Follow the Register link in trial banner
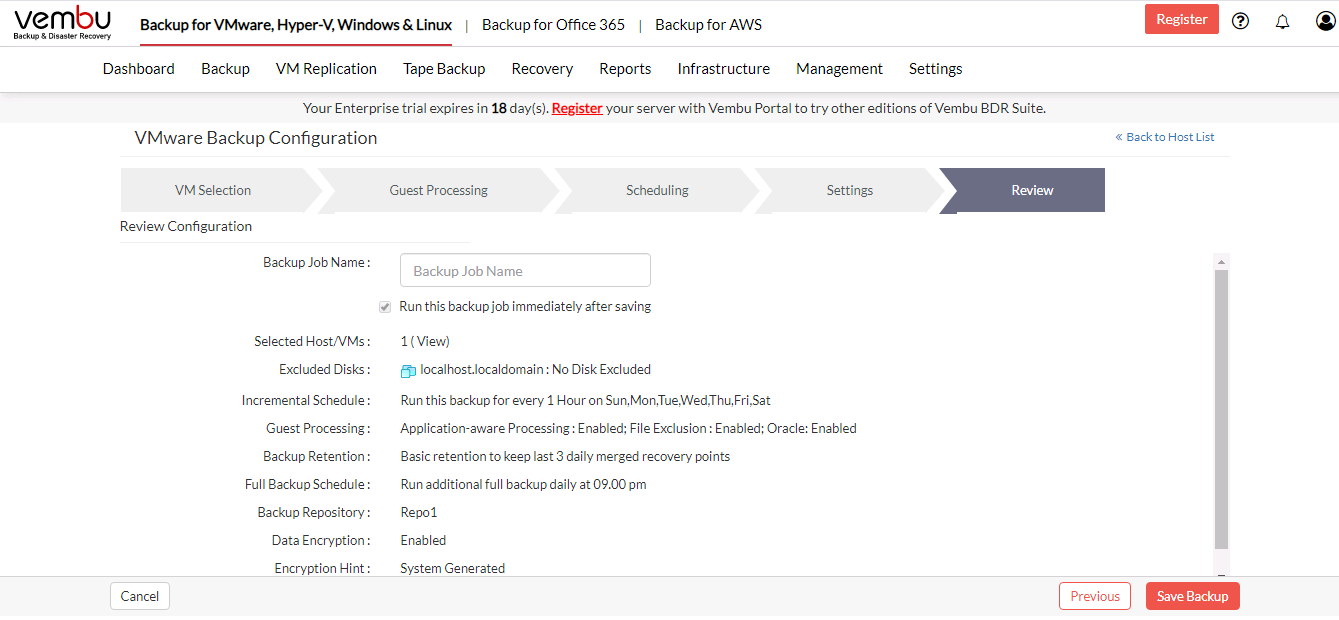1339x620 pixels. click(x=577, y=108)
